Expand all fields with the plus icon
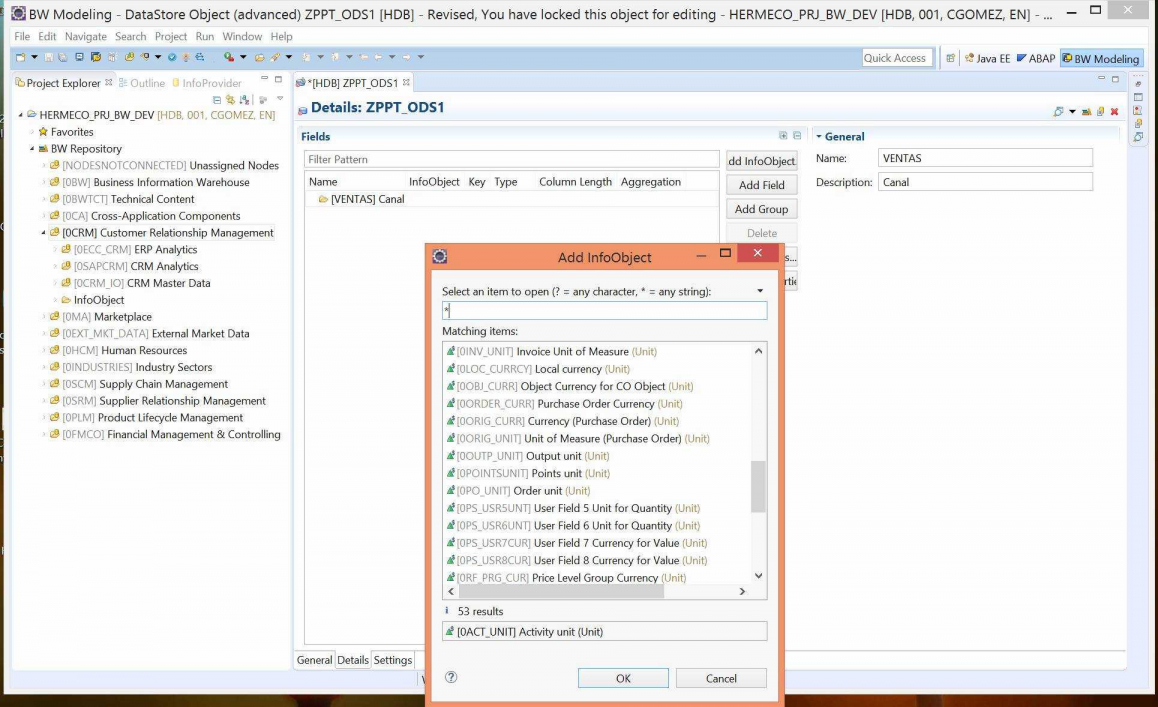This screenshot has width=1158, height=707. pyautogui.click(x=783, y=134)
